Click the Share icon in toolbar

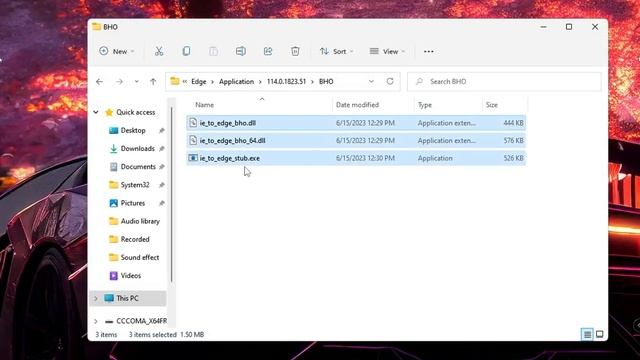pyautogui.click(x=268, y=51)
